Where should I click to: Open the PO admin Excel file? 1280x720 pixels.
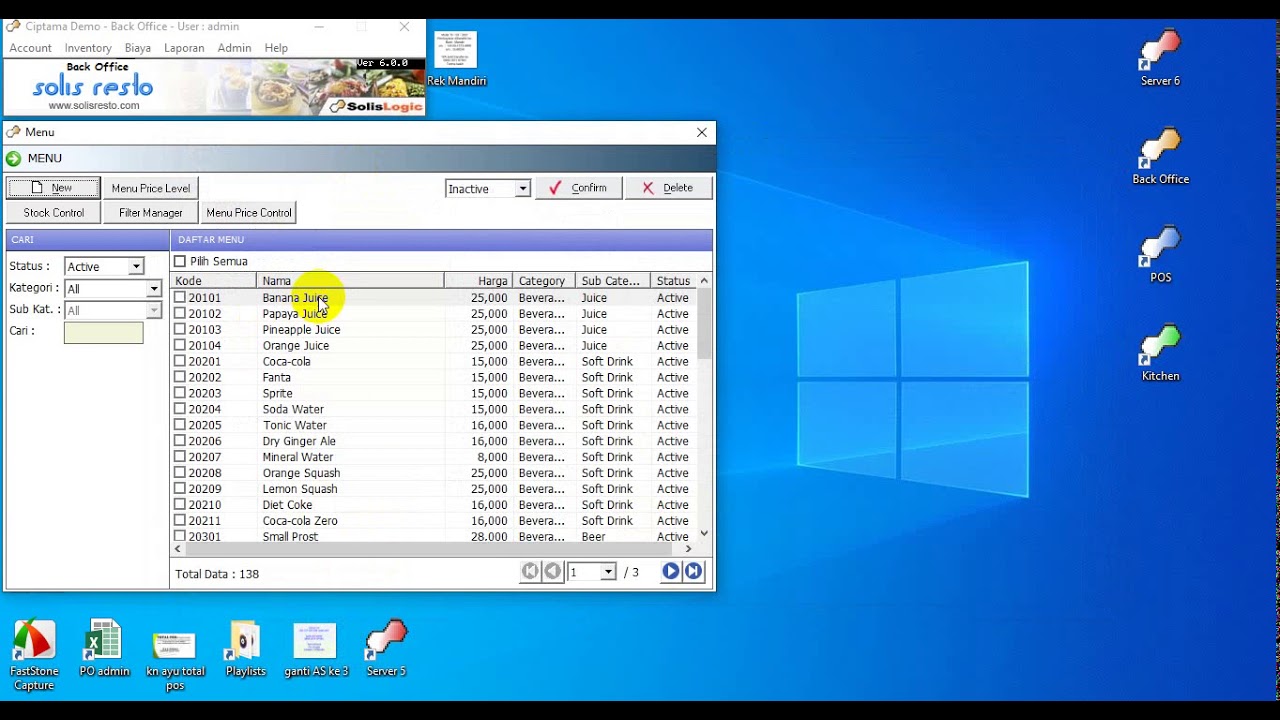pyautogui.click(x=104, y=648)
